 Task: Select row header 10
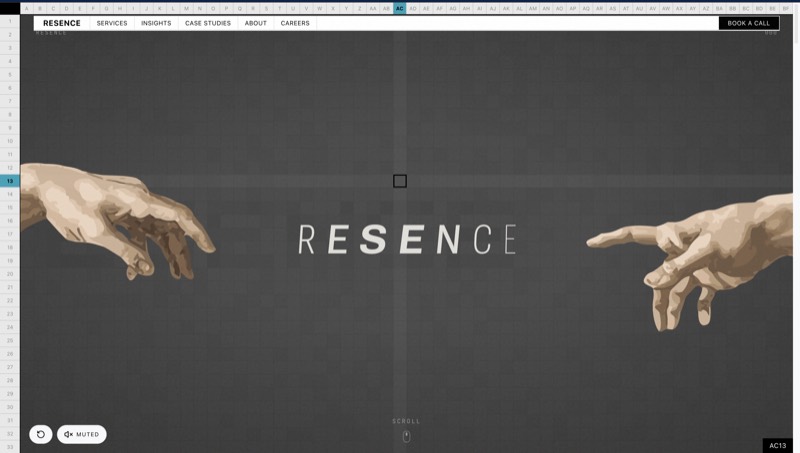(10, 141)
